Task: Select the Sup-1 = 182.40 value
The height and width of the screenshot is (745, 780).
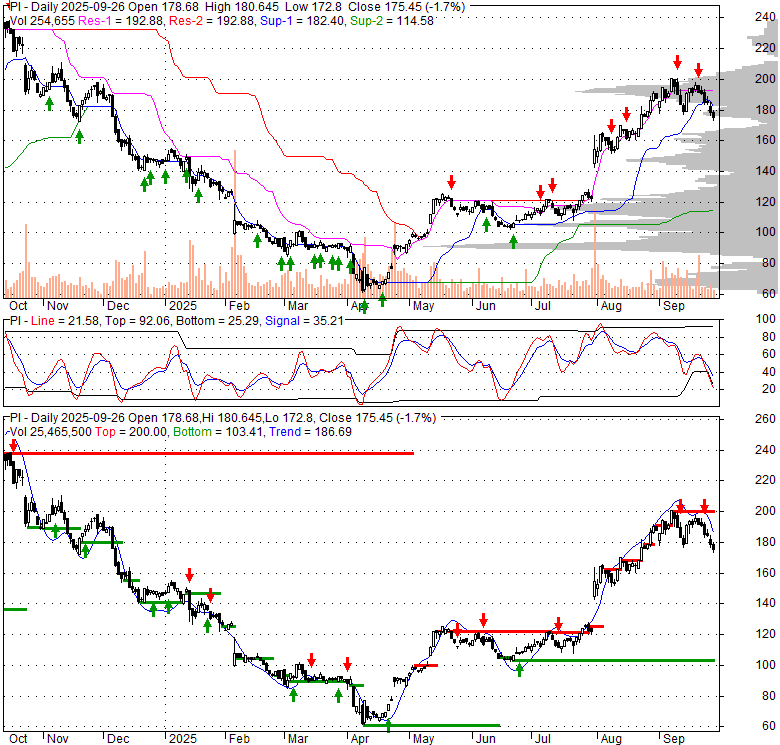Action: coord(303,21)
